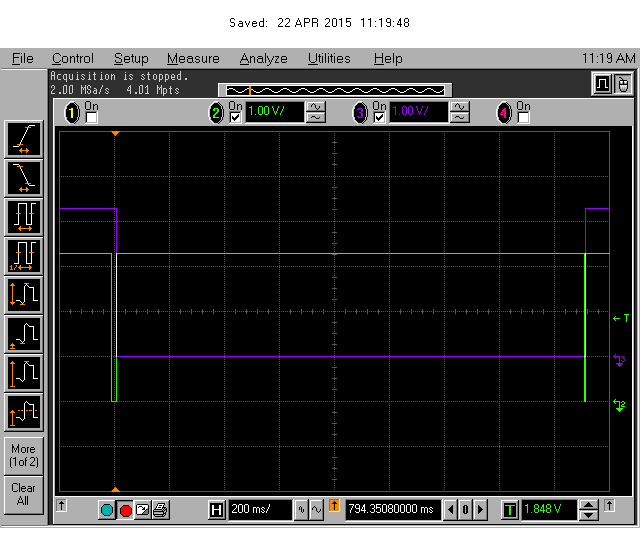Shift horizontal delay left arrow
Image resolution: width=640 pixels, height=544 pixels.
tap(451, 510)
